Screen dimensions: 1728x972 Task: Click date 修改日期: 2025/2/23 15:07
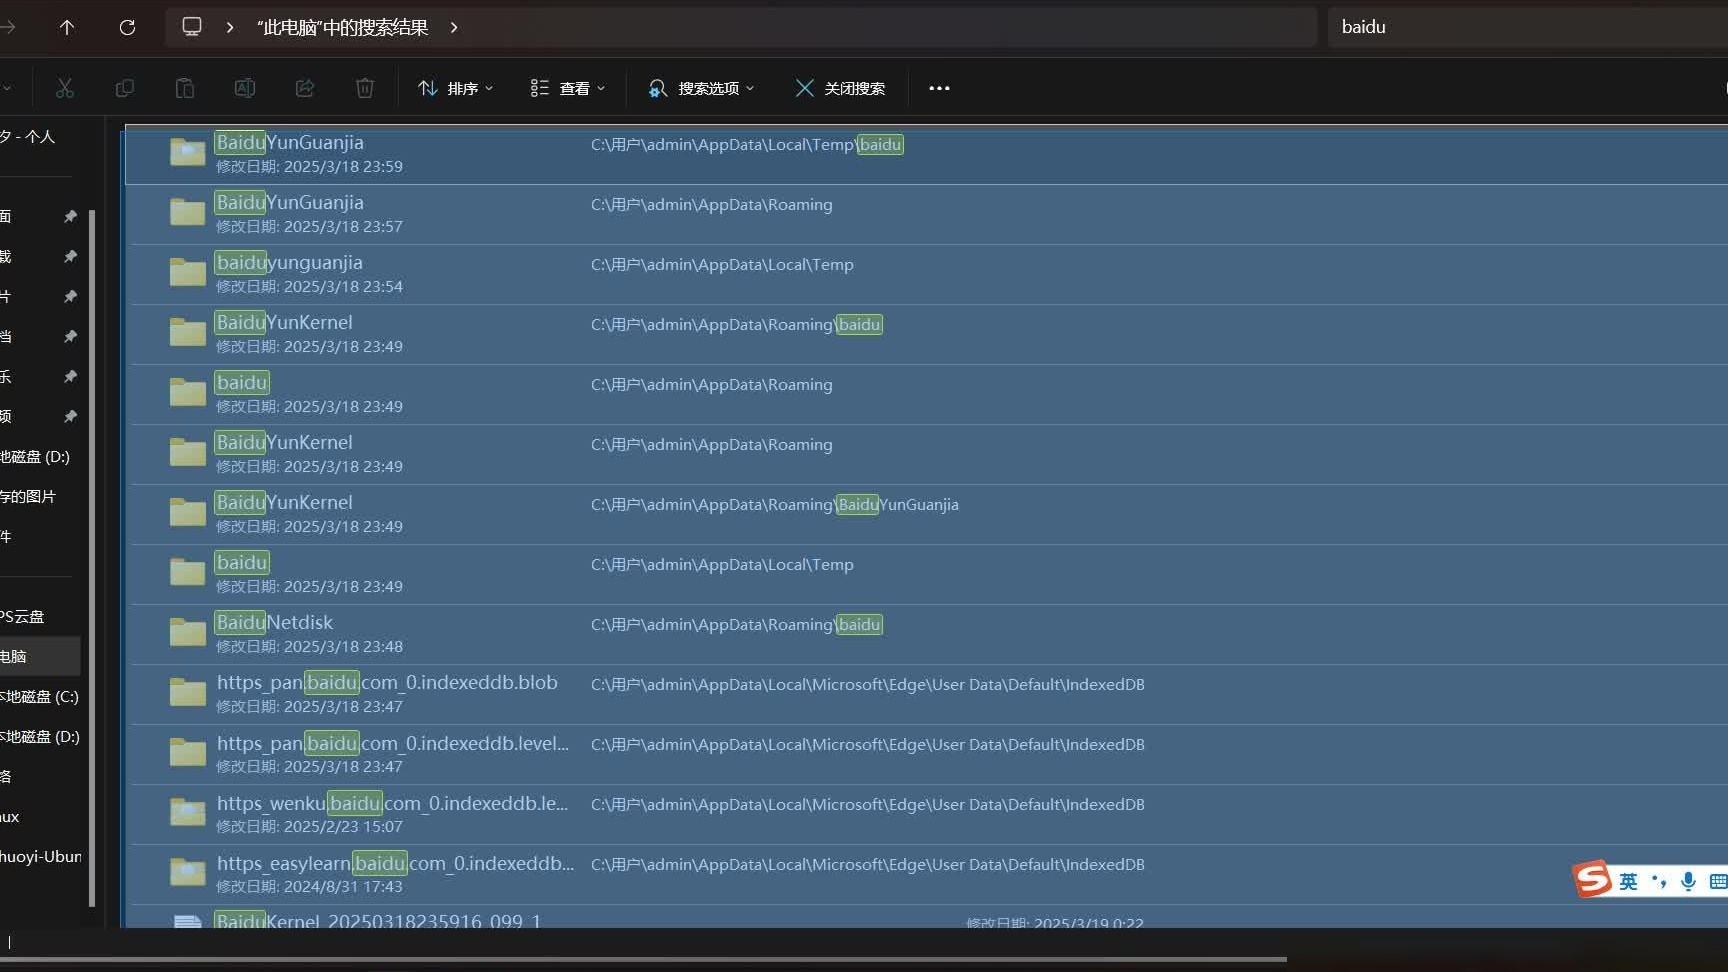coord(310,827)
